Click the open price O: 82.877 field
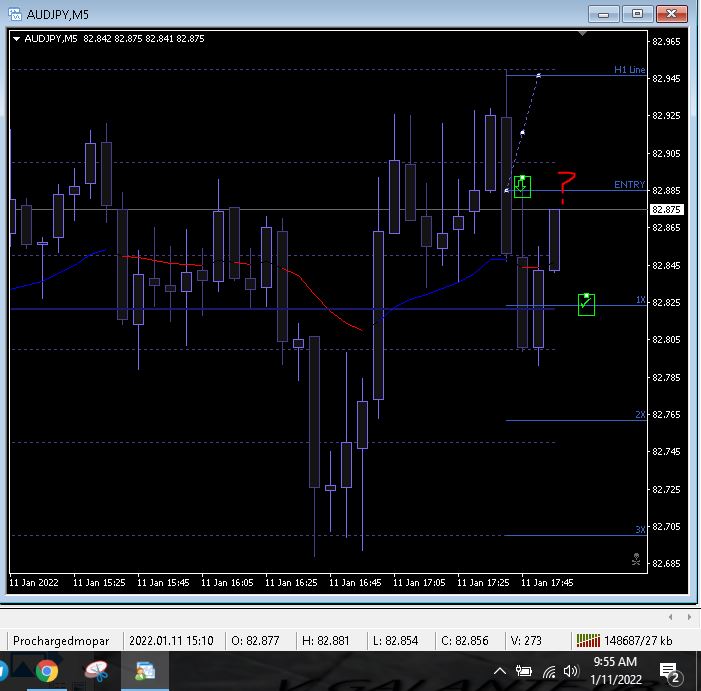 point(255,641)
